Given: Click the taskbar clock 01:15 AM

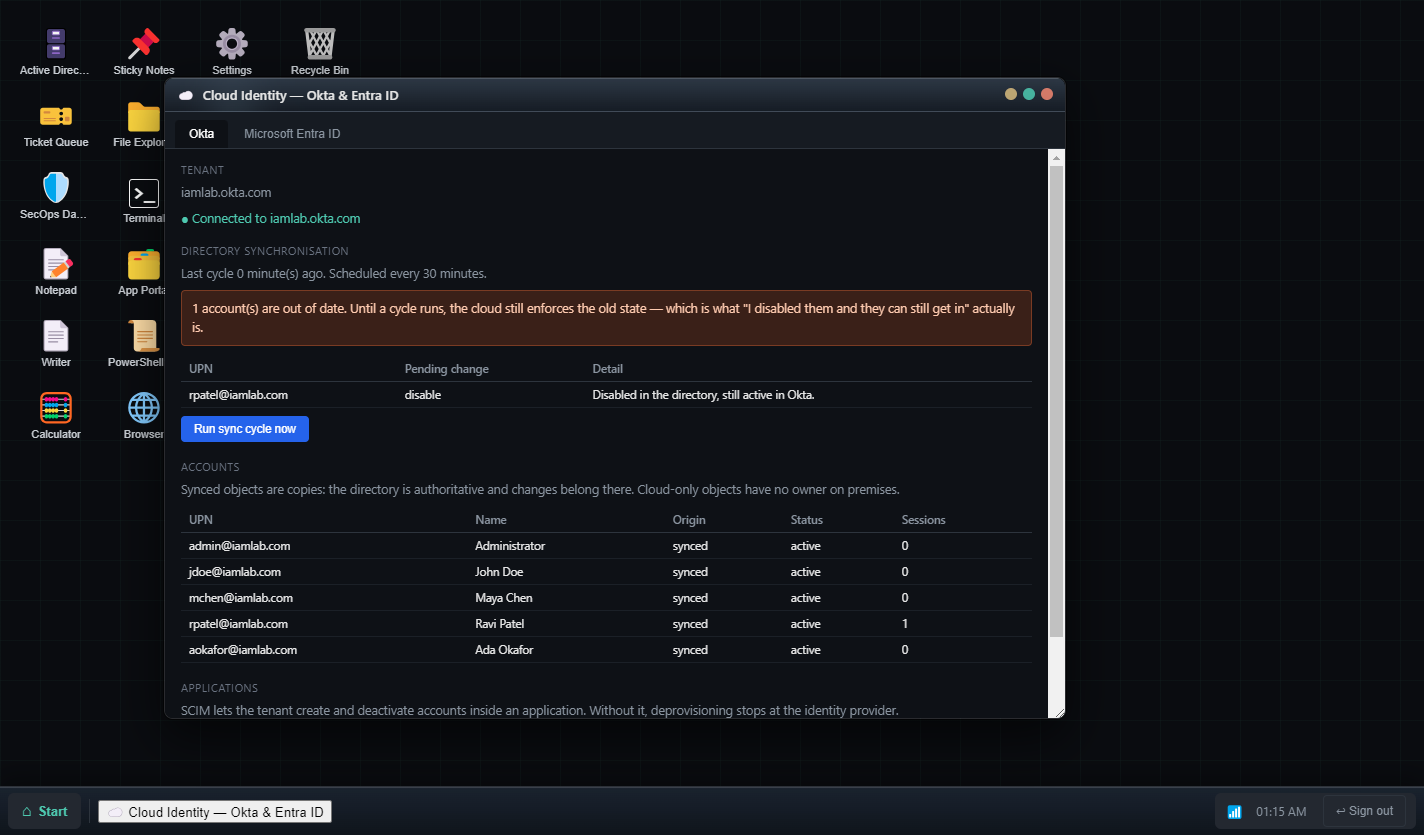Looking at the screenshot, I should (x=1281, y=812).
